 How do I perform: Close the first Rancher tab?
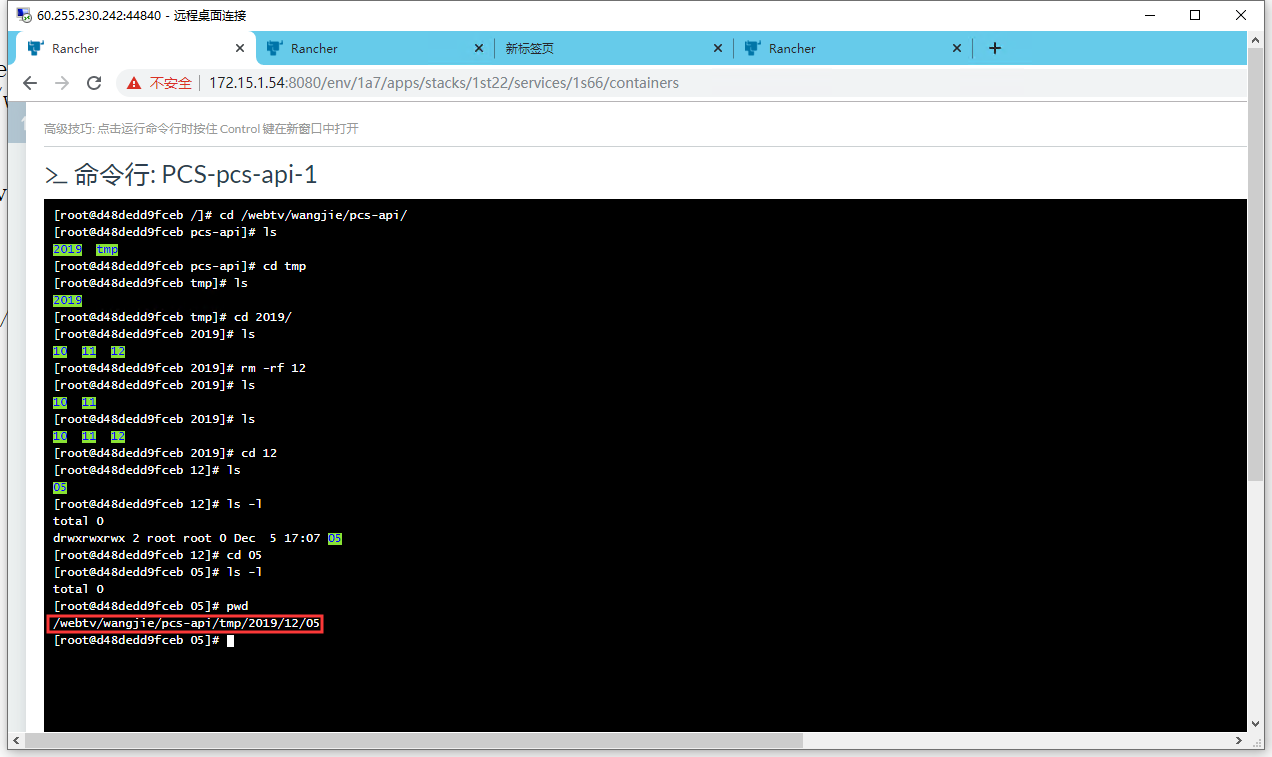[x=240, y=48]
